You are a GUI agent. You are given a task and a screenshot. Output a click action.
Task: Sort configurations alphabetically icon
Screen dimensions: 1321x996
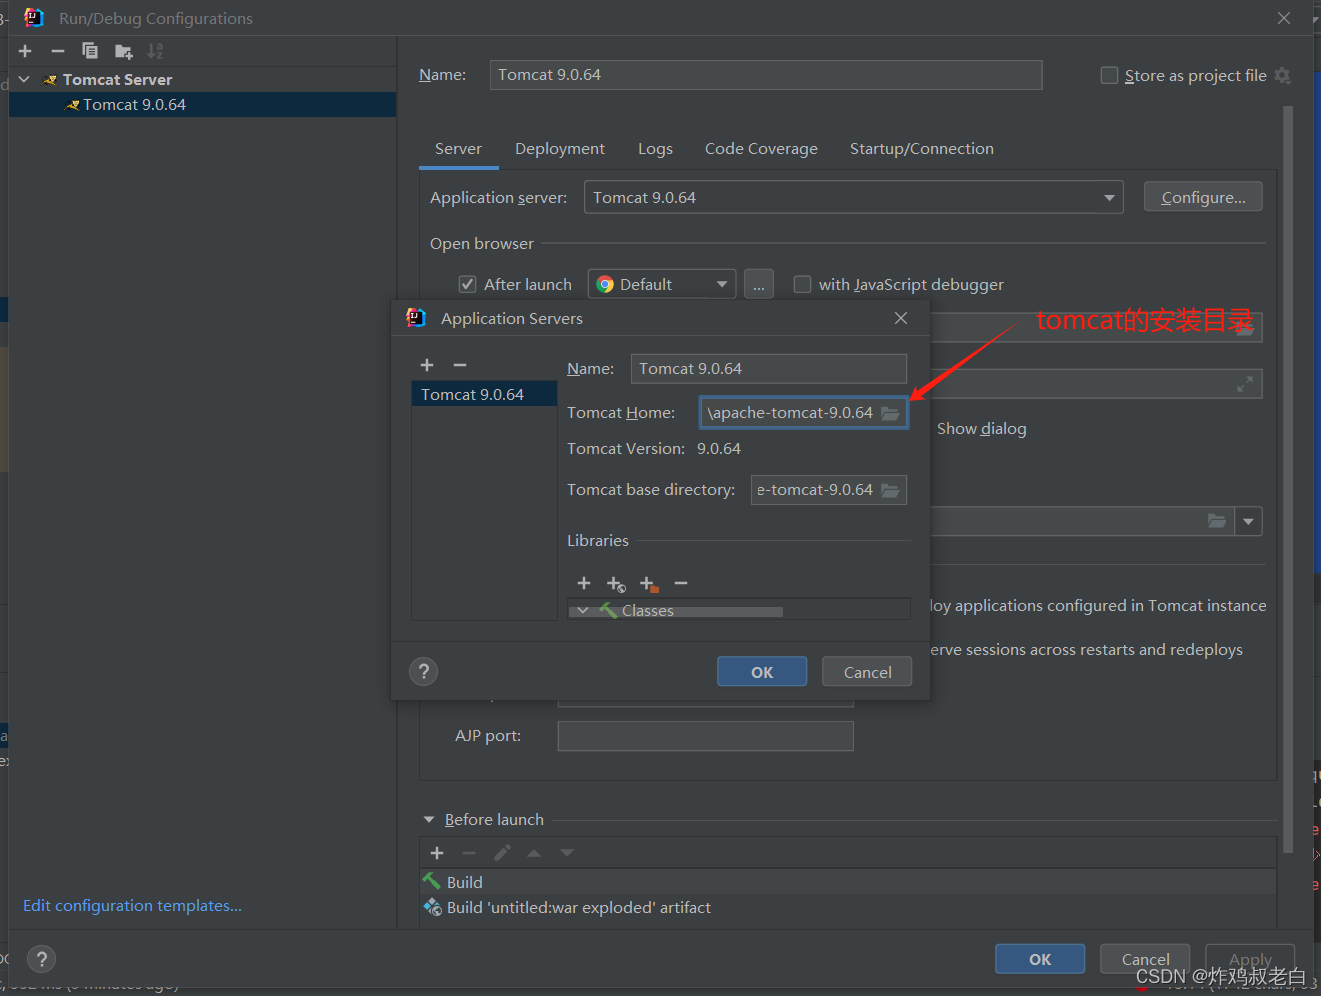click(x=155, y=51)
